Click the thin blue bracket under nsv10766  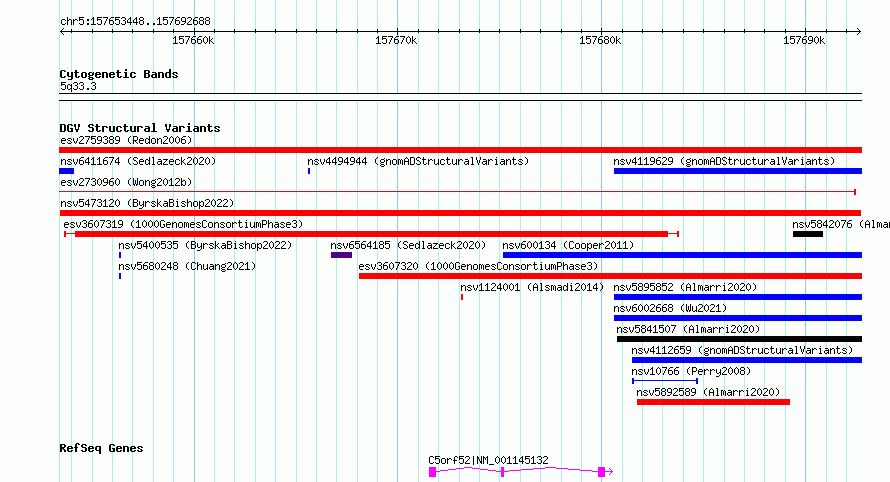(x=665, y=381)
